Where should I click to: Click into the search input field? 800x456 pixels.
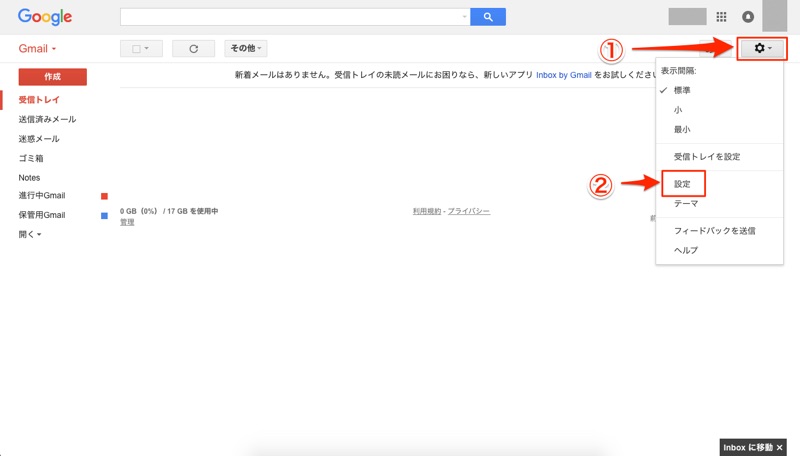291,17
